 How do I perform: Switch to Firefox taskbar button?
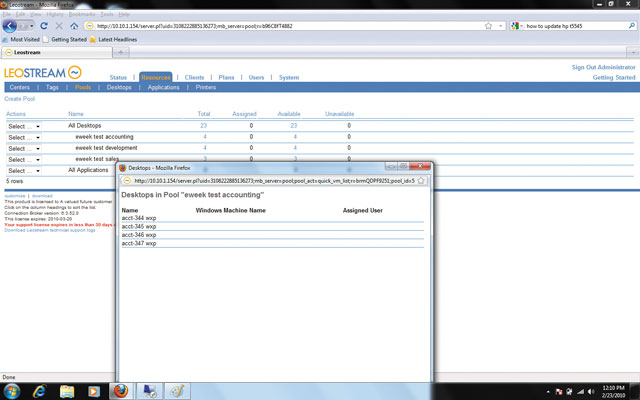point(121,391)
